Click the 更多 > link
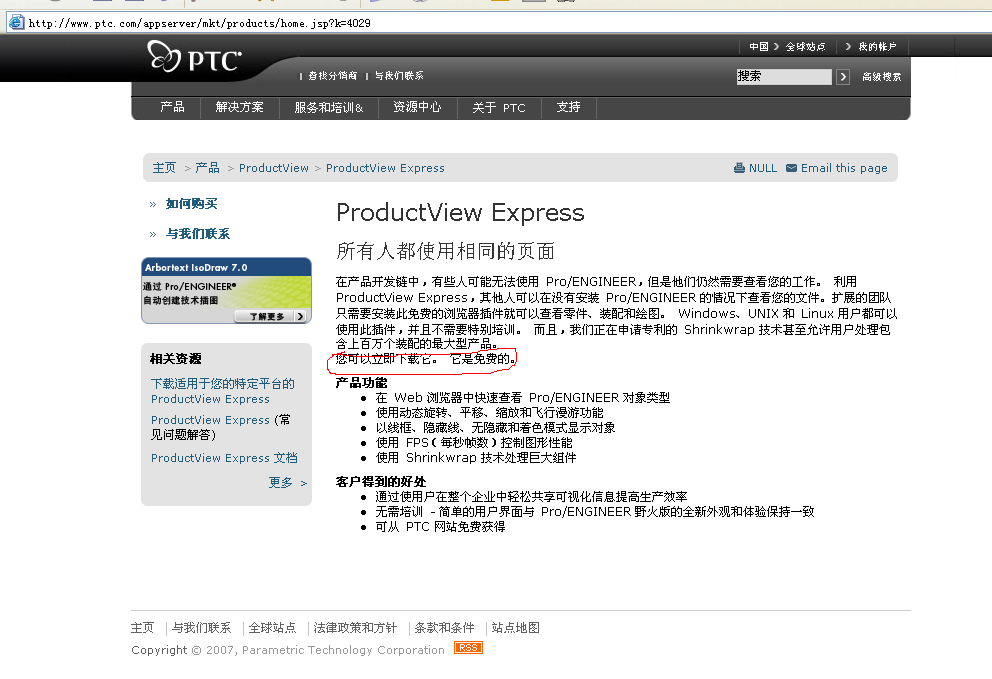The height and width of the screenshot is (679, 992). point(287,483)
